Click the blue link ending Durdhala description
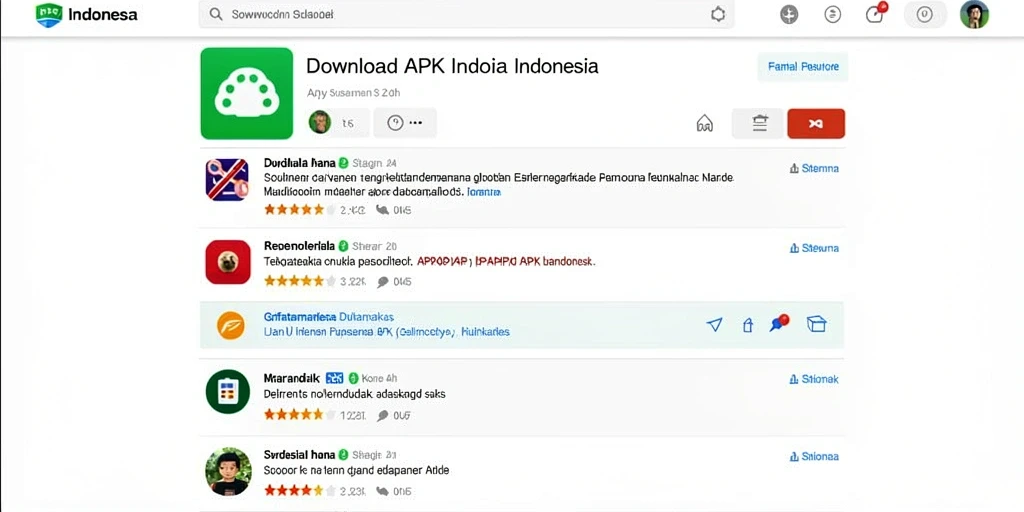 [x=484, y=193]
